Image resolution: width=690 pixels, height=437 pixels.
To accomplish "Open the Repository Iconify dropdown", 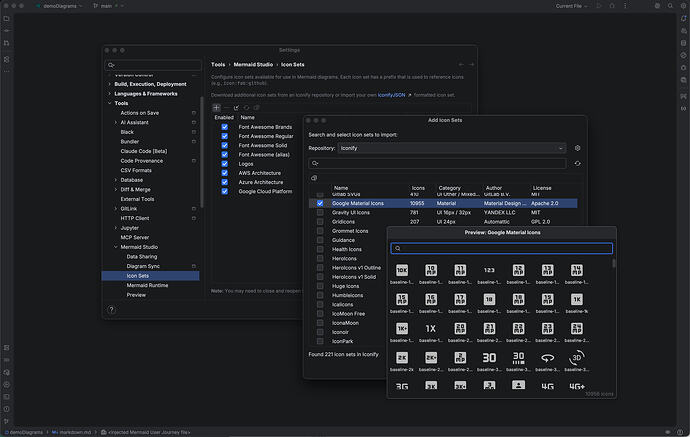I will pyautogui.click(x=451, y=148).
